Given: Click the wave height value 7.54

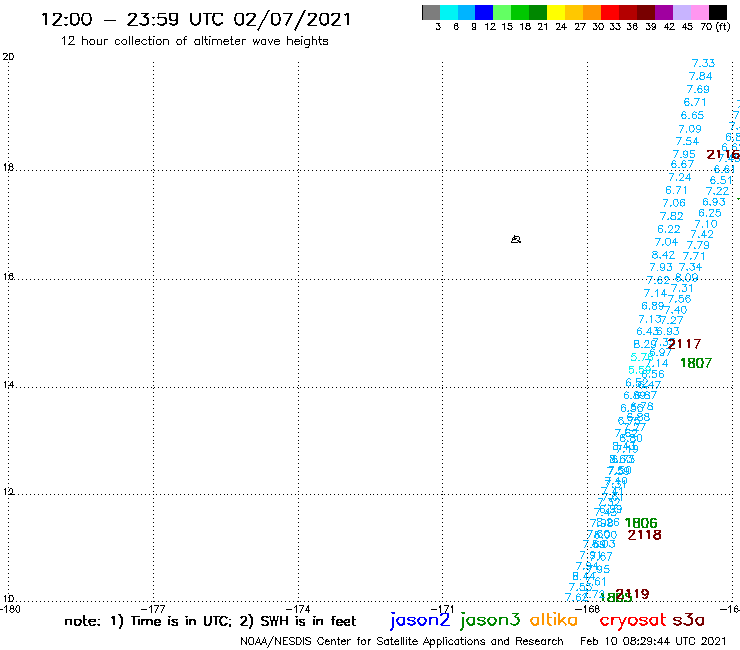Looking at the screenshot, I should tap(687, 141).
